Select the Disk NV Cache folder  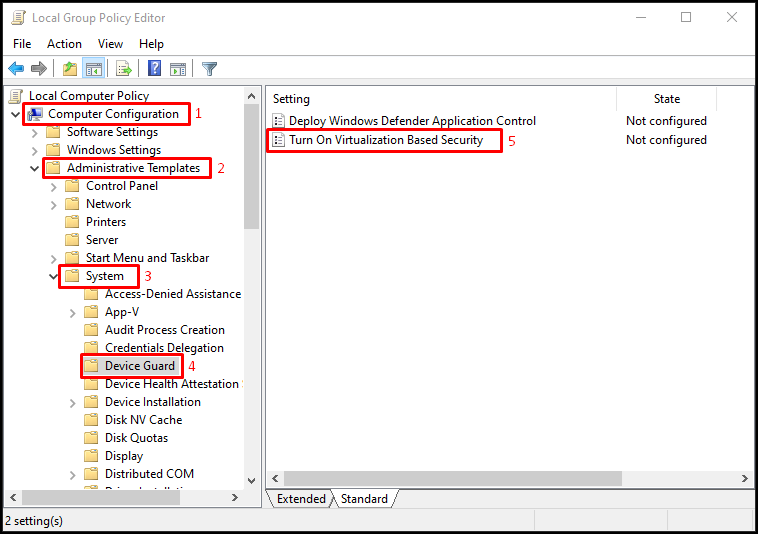144,420
